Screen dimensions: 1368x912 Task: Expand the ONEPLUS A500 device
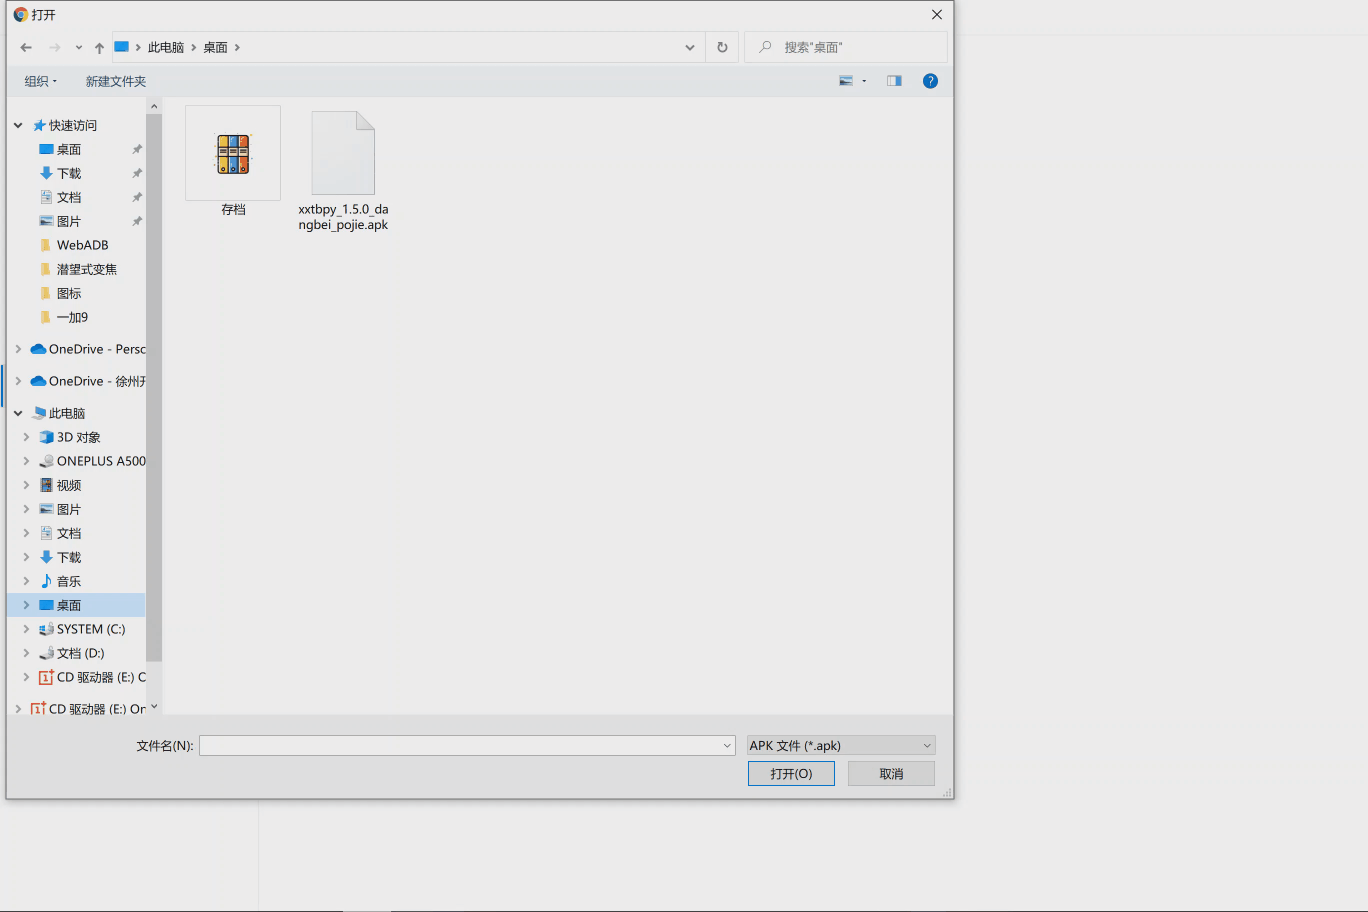tap(26, 461)
